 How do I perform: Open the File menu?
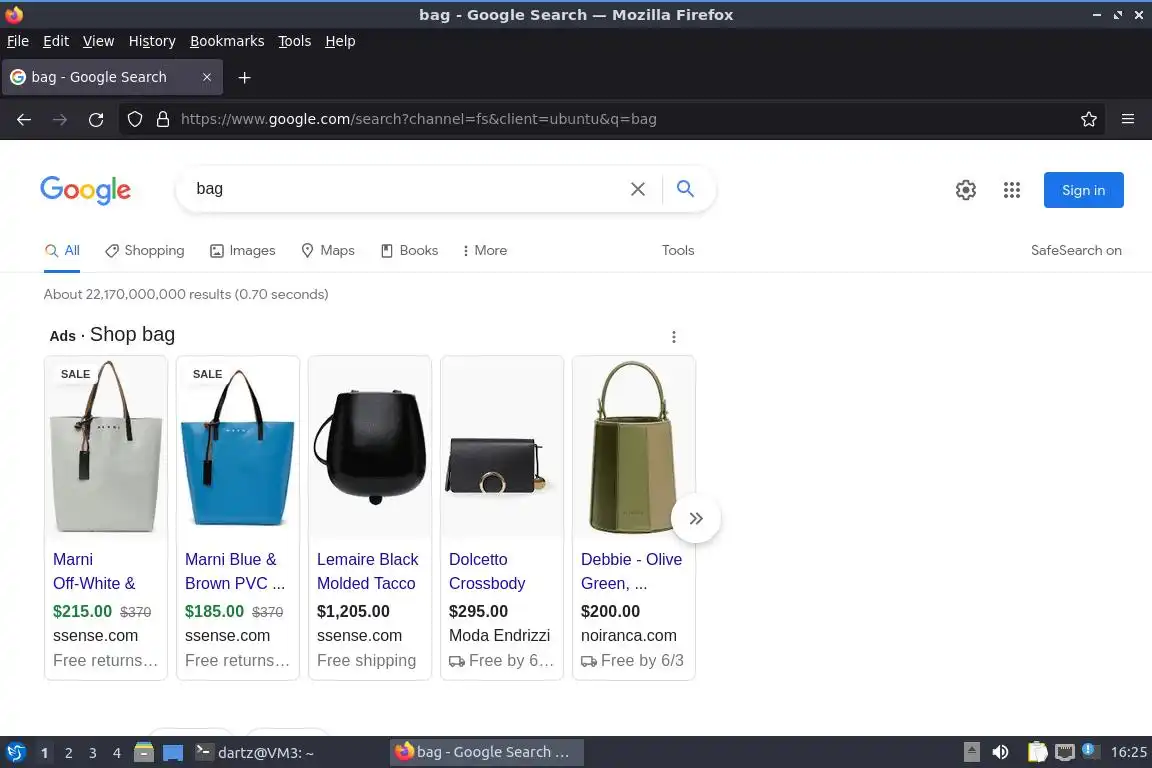[x=18, y=41]
